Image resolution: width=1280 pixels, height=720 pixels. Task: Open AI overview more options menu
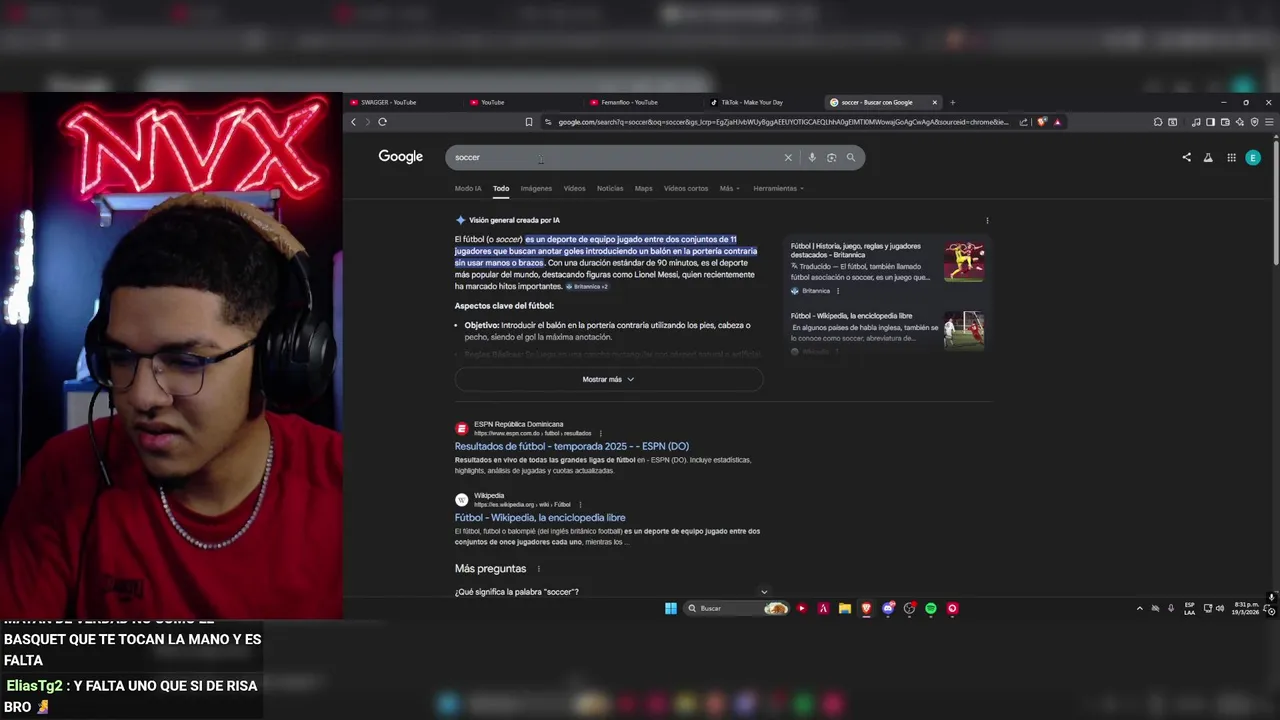click(x=987, y=221)
